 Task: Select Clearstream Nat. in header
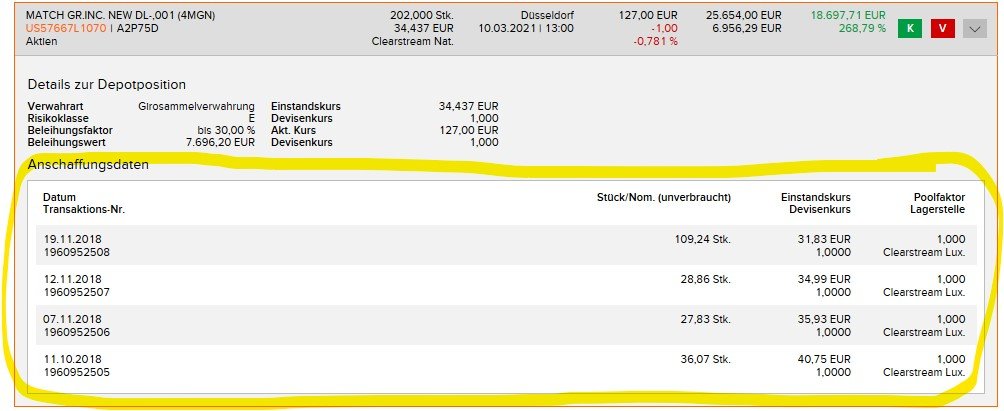(413, 41)
